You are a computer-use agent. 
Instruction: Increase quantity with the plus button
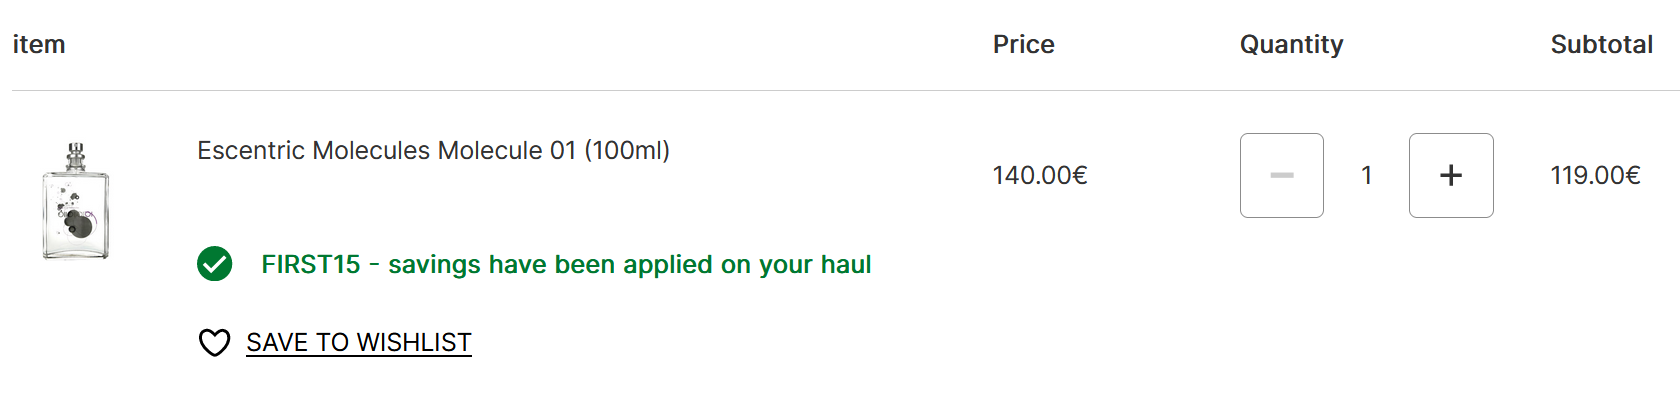(1450, 176)
